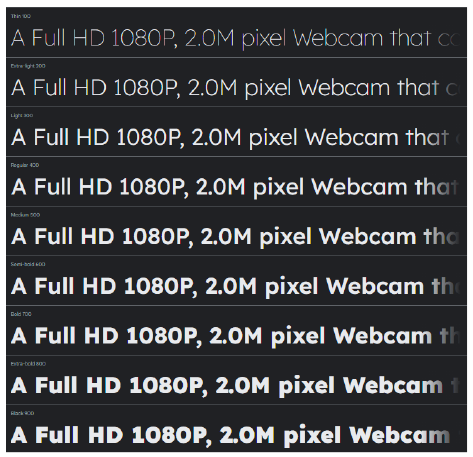Click 'Full' in the Bold 700 preview
This screenshot has width=473, height=457.
55,335
